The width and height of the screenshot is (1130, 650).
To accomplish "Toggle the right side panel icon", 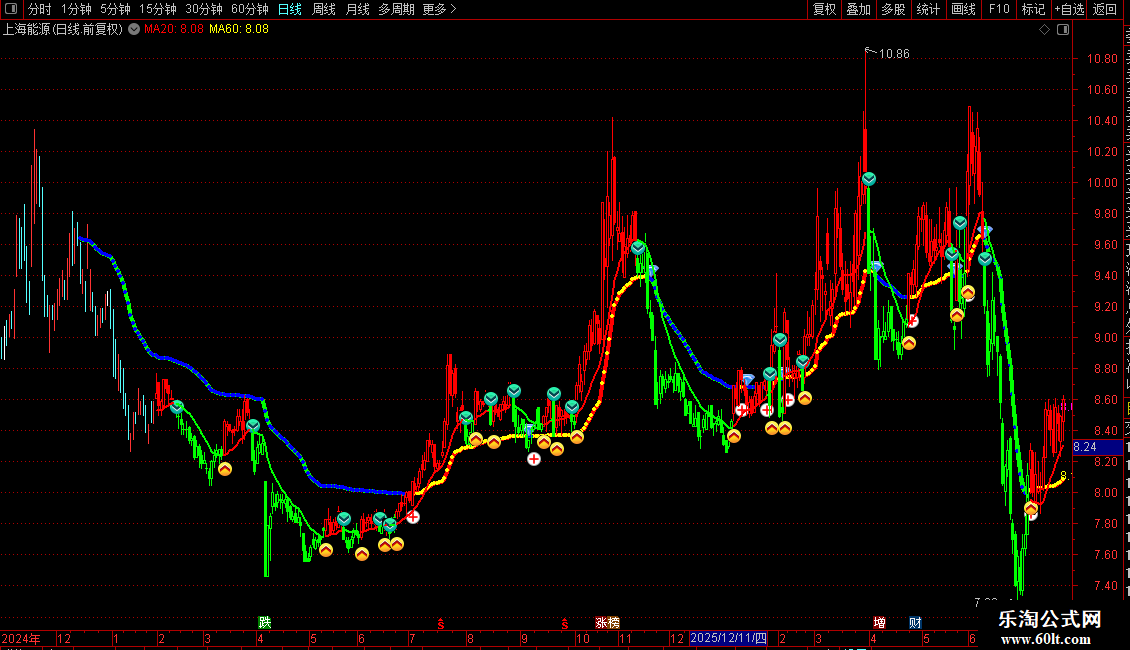I will [x=1063, y=30].
